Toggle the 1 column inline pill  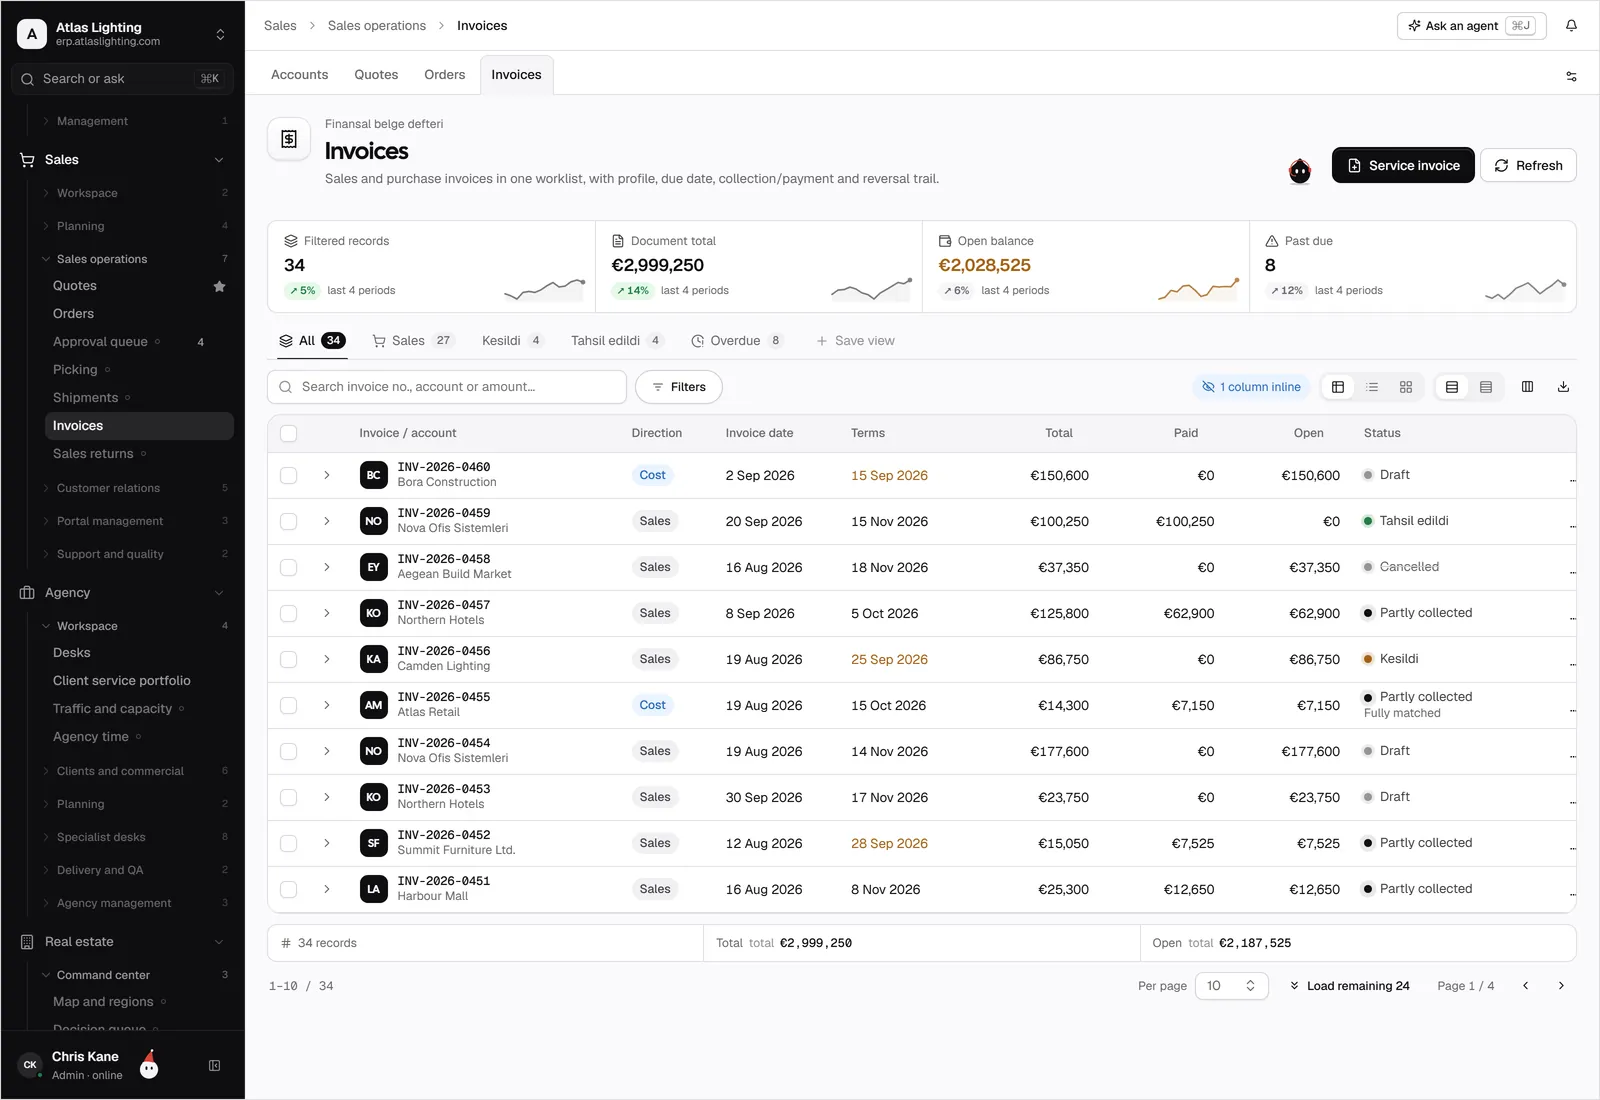[1251, 387]
